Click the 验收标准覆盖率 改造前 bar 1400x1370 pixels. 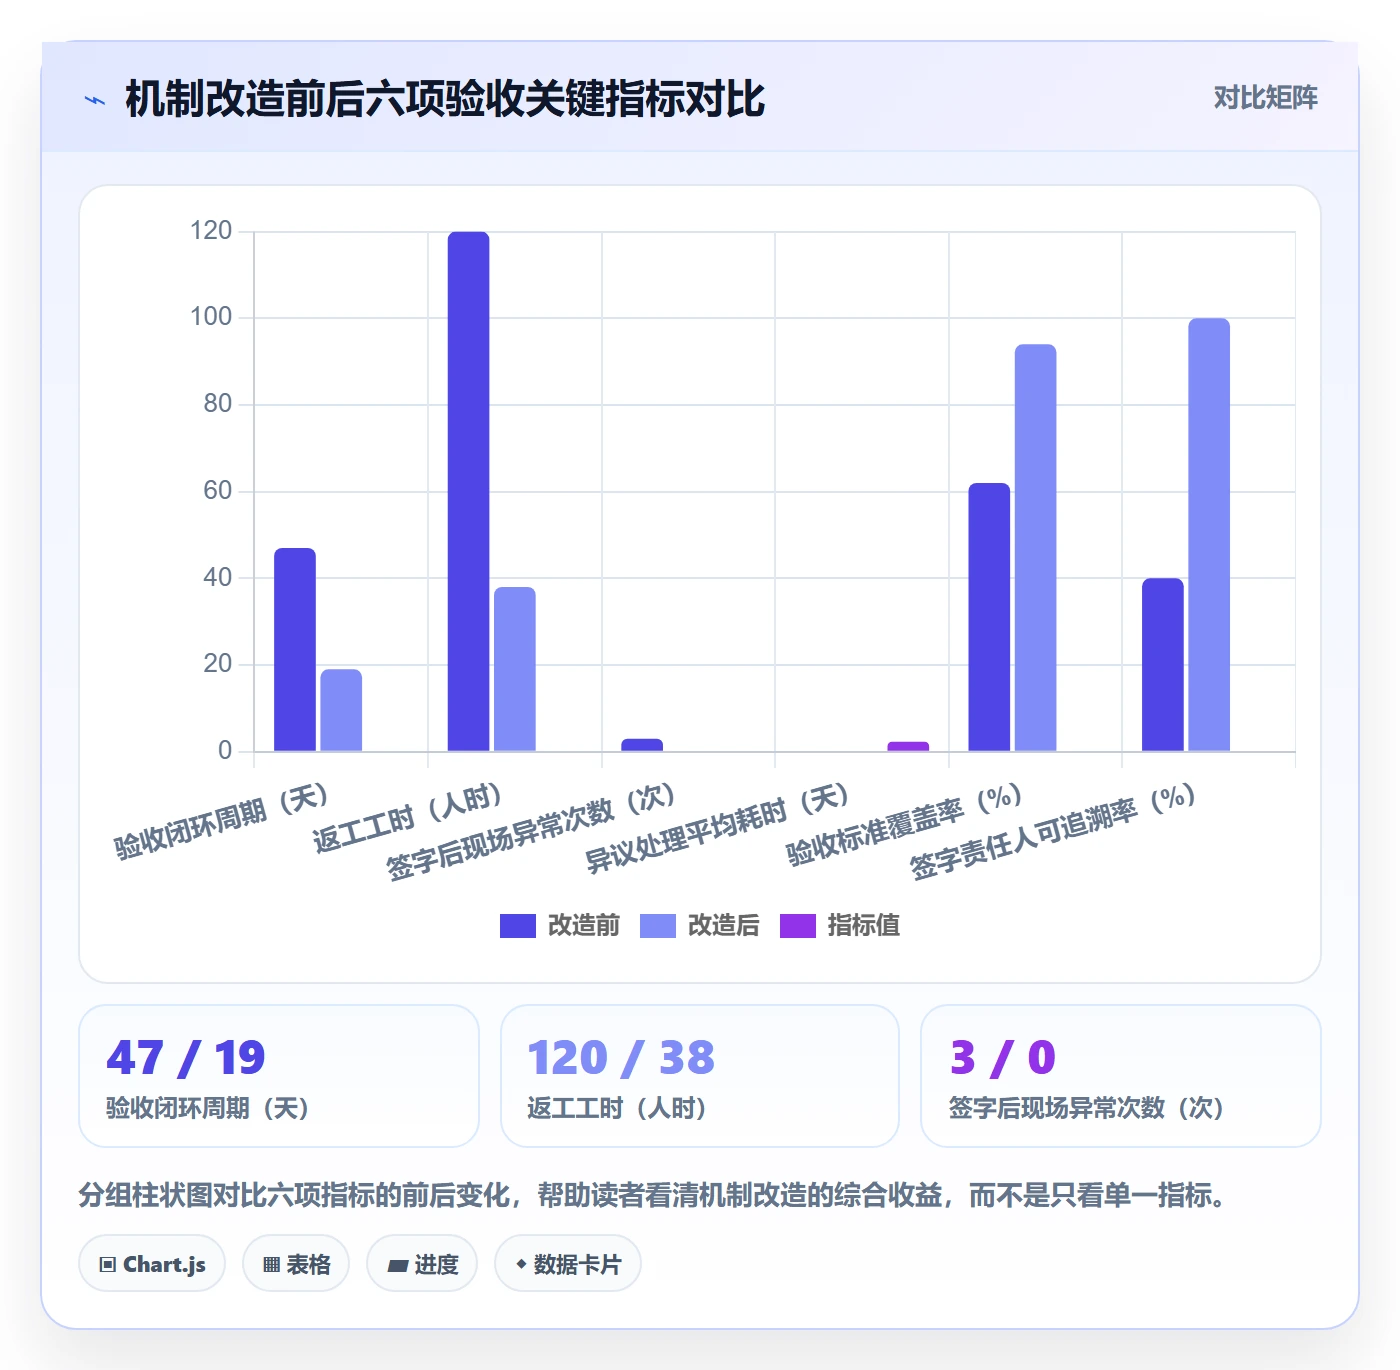(x=989, y=617)
